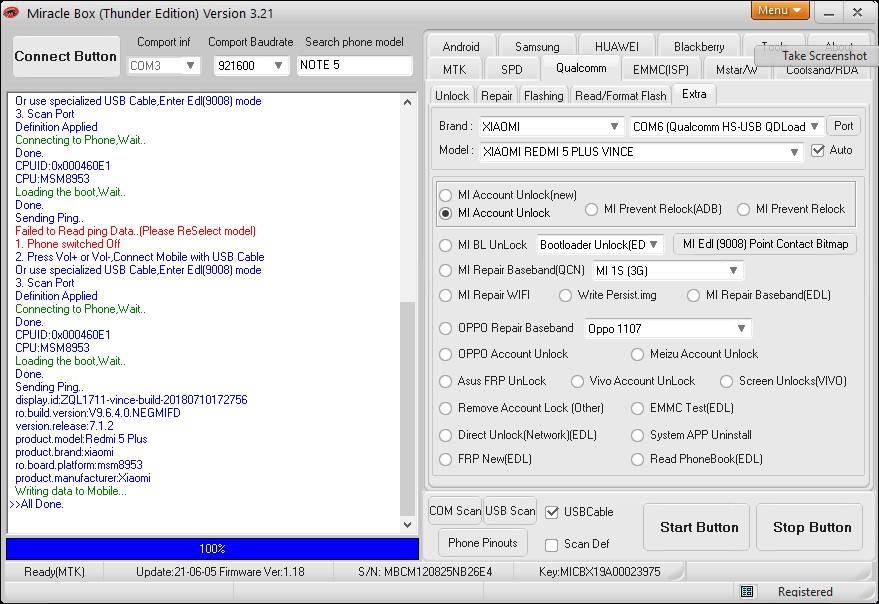879x604 pixels.
Task: Open the Comport Baudrate 921600 dropdown
Action: click(278, 66)
